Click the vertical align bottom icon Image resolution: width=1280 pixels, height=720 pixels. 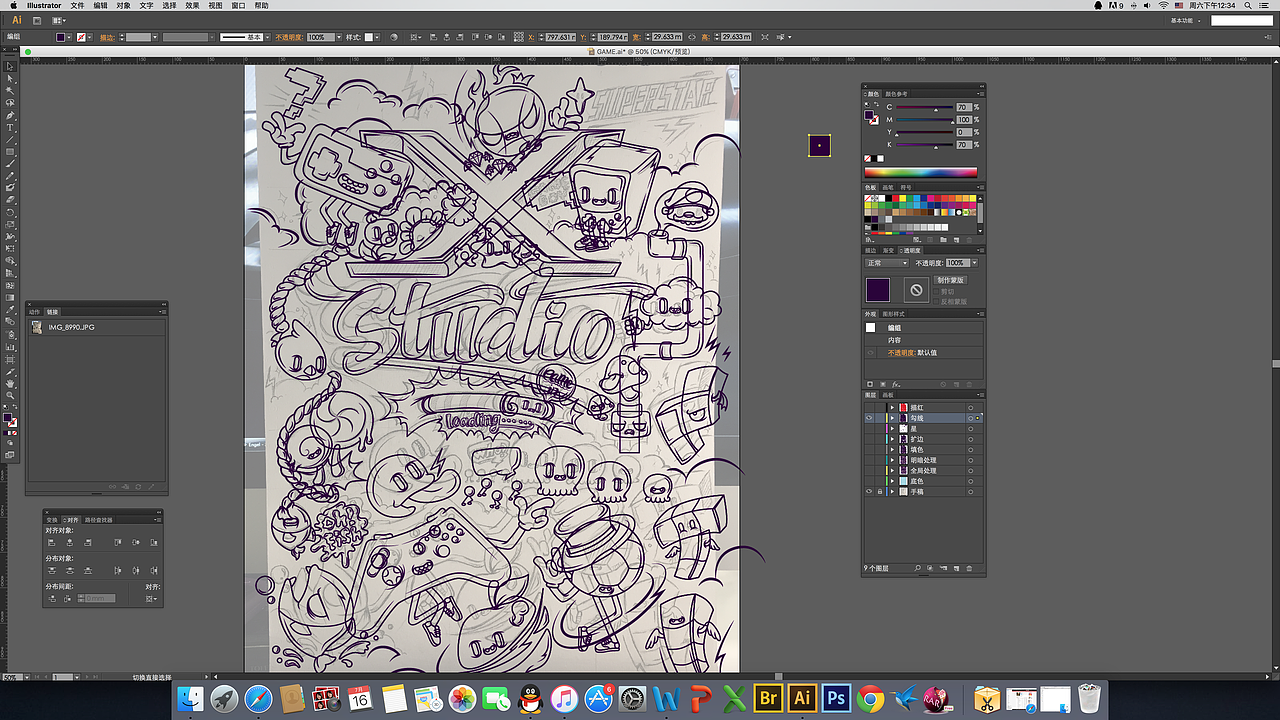152,542
